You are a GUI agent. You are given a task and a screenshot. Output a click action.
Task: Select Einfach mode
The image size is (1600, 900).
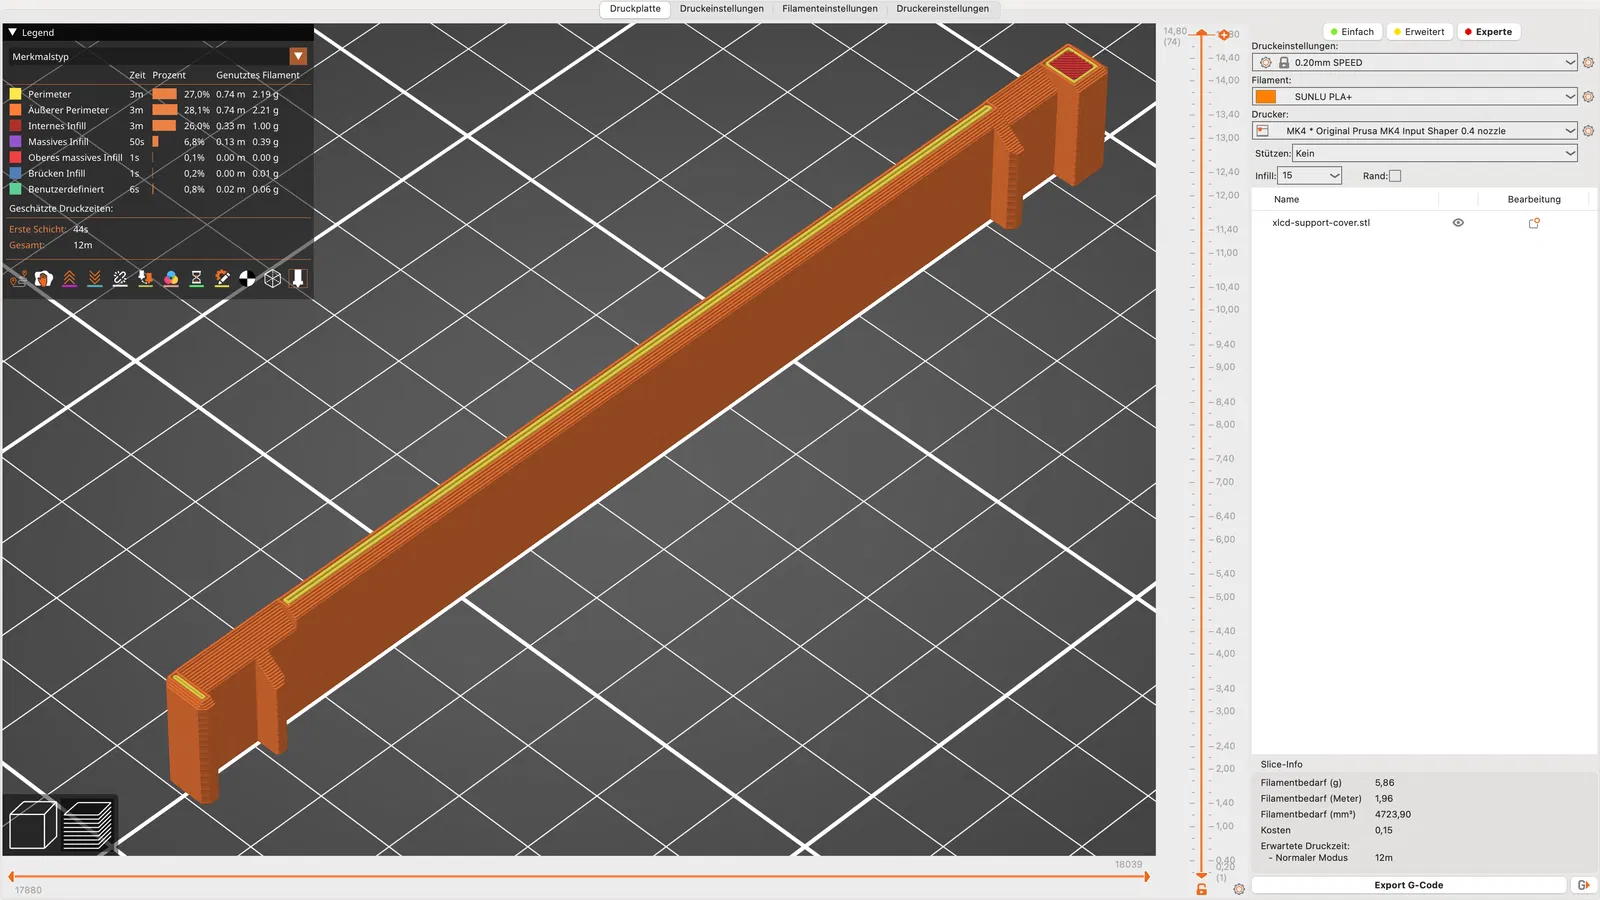point(1352,32)
